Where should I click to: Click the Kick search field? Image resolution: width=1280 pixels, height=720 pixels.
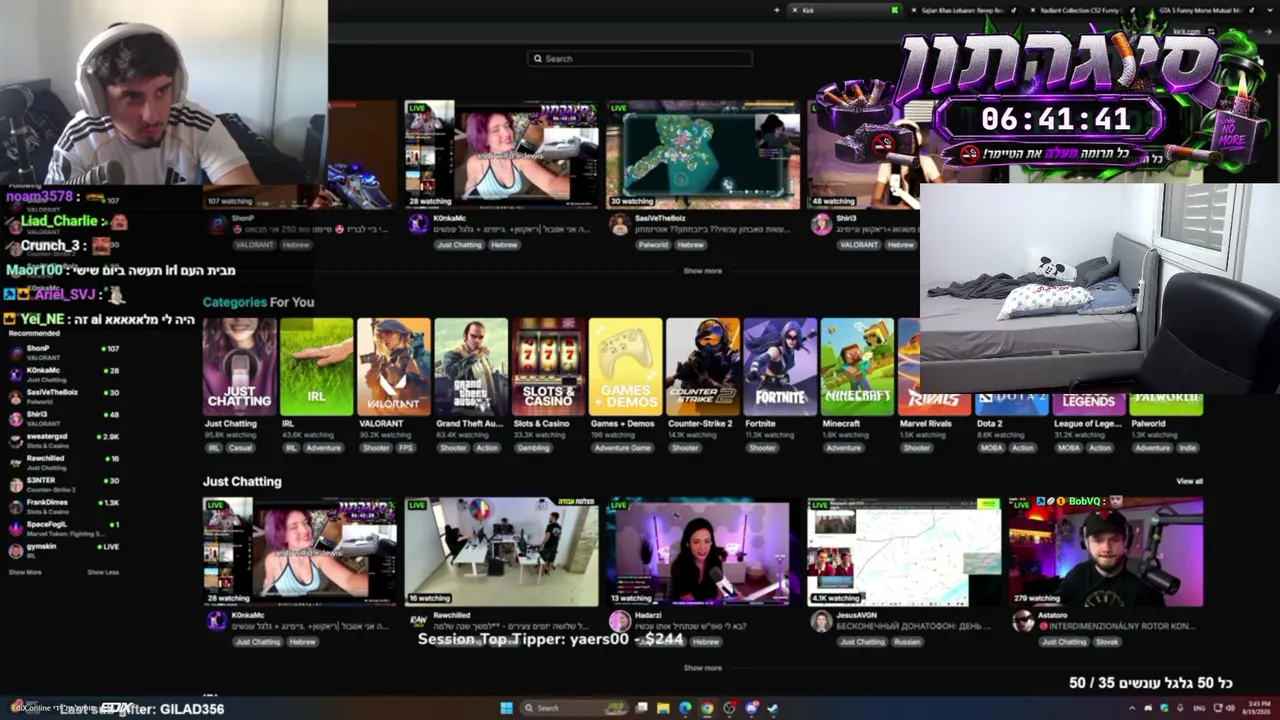[x=640, y=59]
